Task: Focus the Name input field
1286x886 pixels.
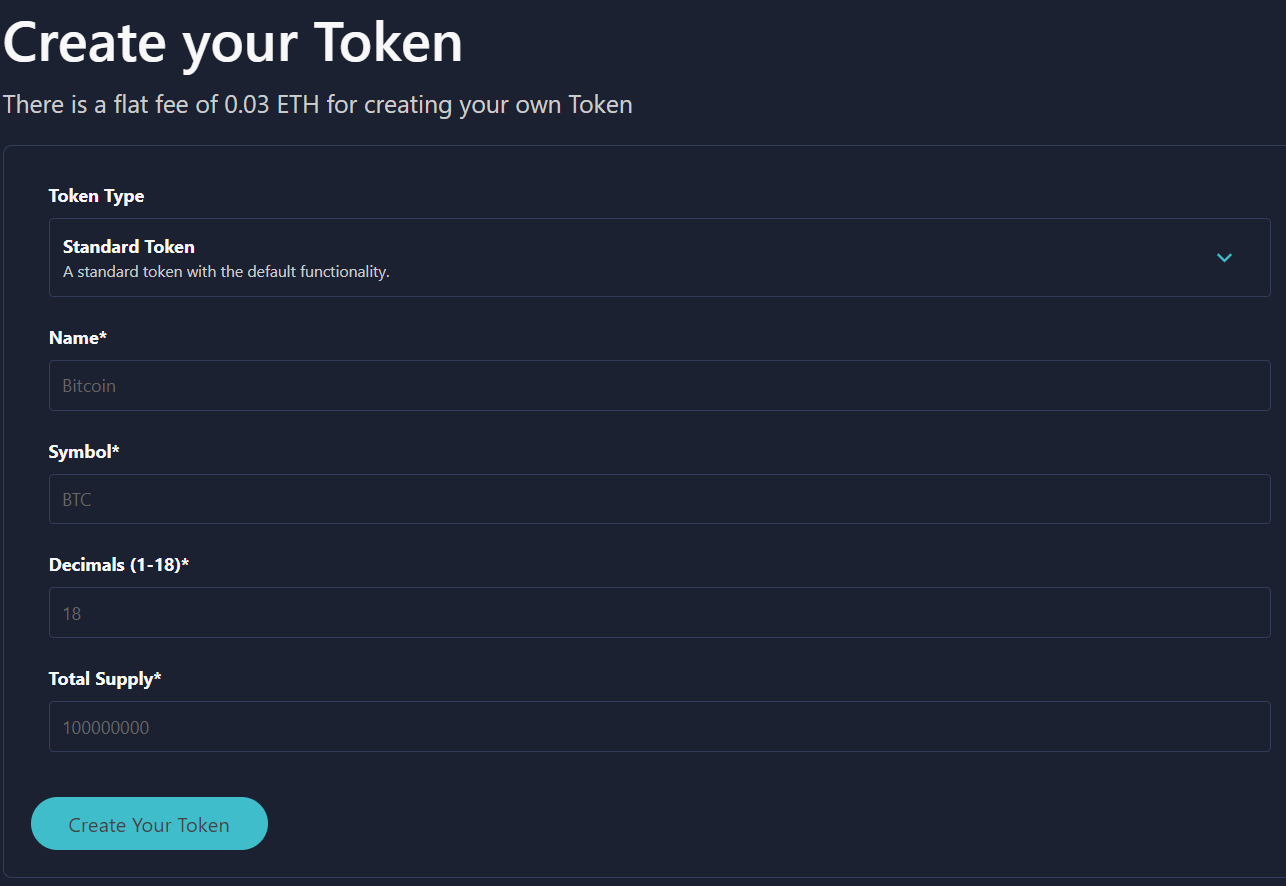Action: (x=660, y=385)
